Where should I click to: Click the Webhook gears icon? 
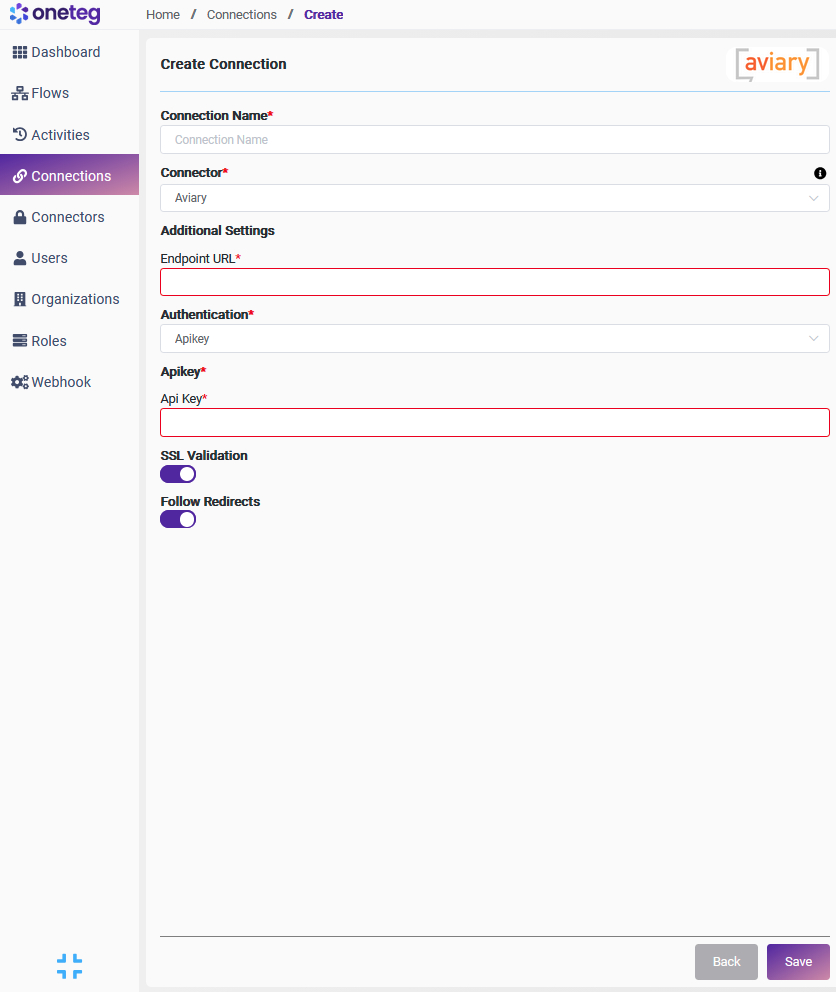[20, 382]
